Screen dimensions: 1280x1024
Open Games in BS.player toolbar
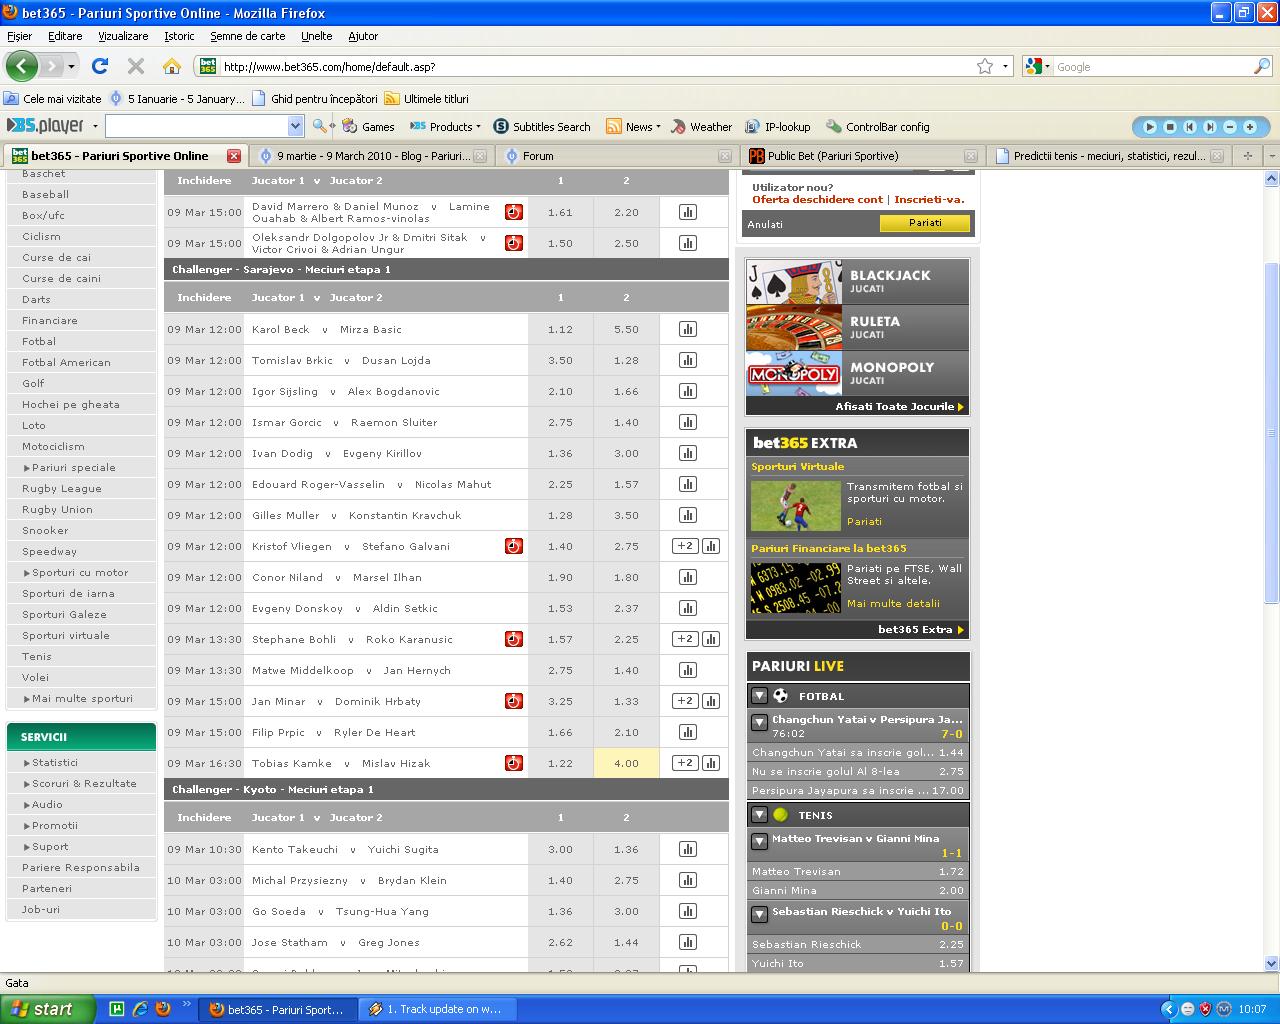pos(368,127)
